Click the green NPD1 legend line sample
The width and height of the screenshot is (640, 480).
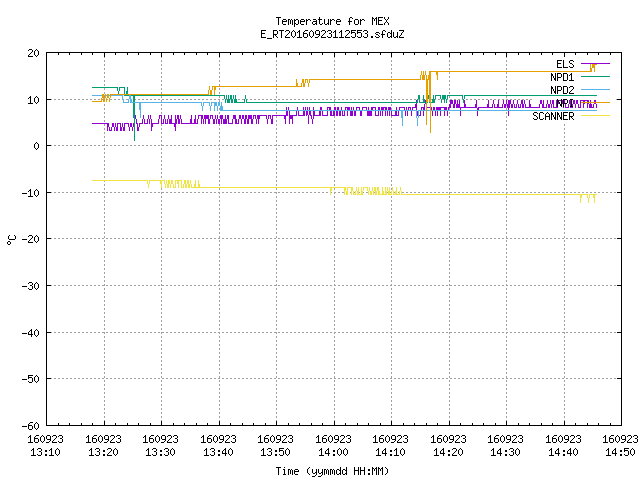click(x=595, y=77)
